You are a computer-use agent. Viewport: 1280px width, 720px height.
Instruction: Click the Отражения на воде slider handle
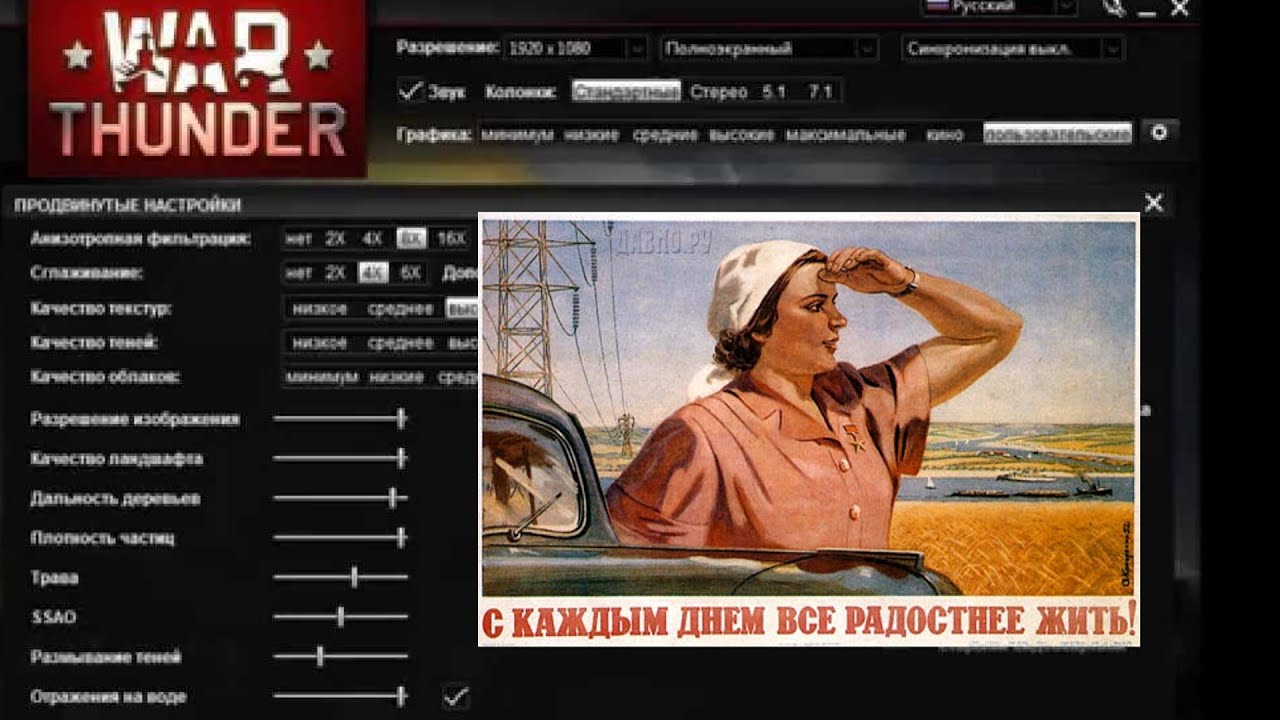tap(401, 696)
